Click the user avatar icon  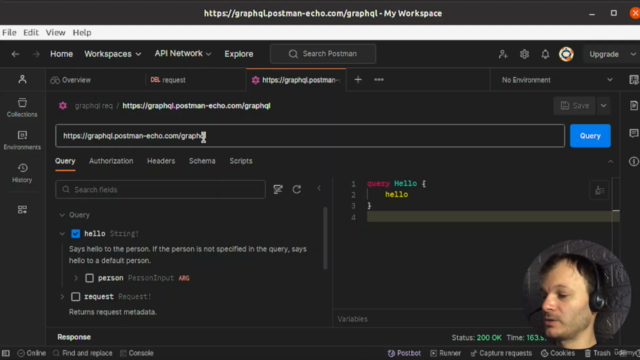coord(566,54)
